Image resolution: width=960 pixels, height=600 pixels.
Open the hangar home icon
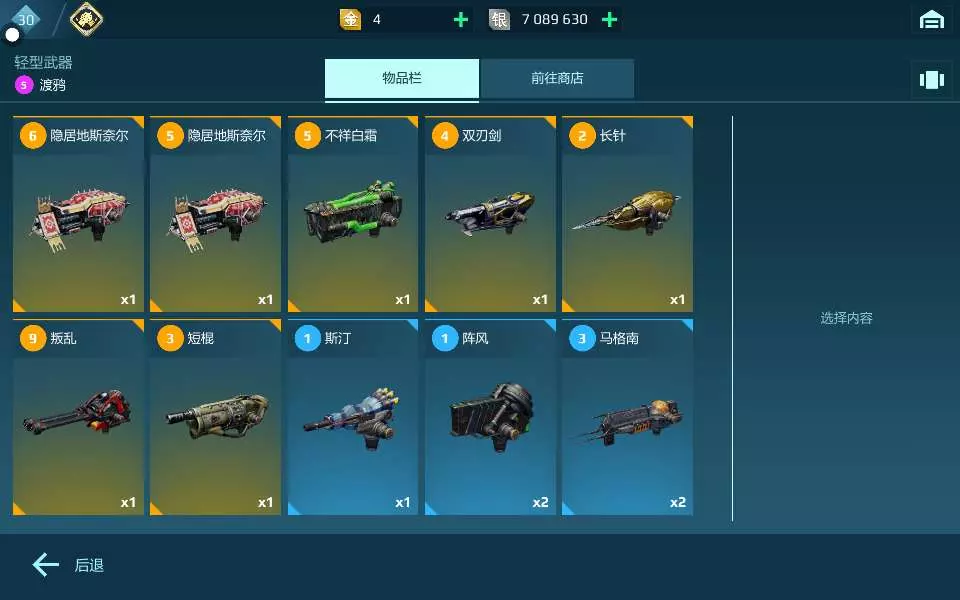931,20
